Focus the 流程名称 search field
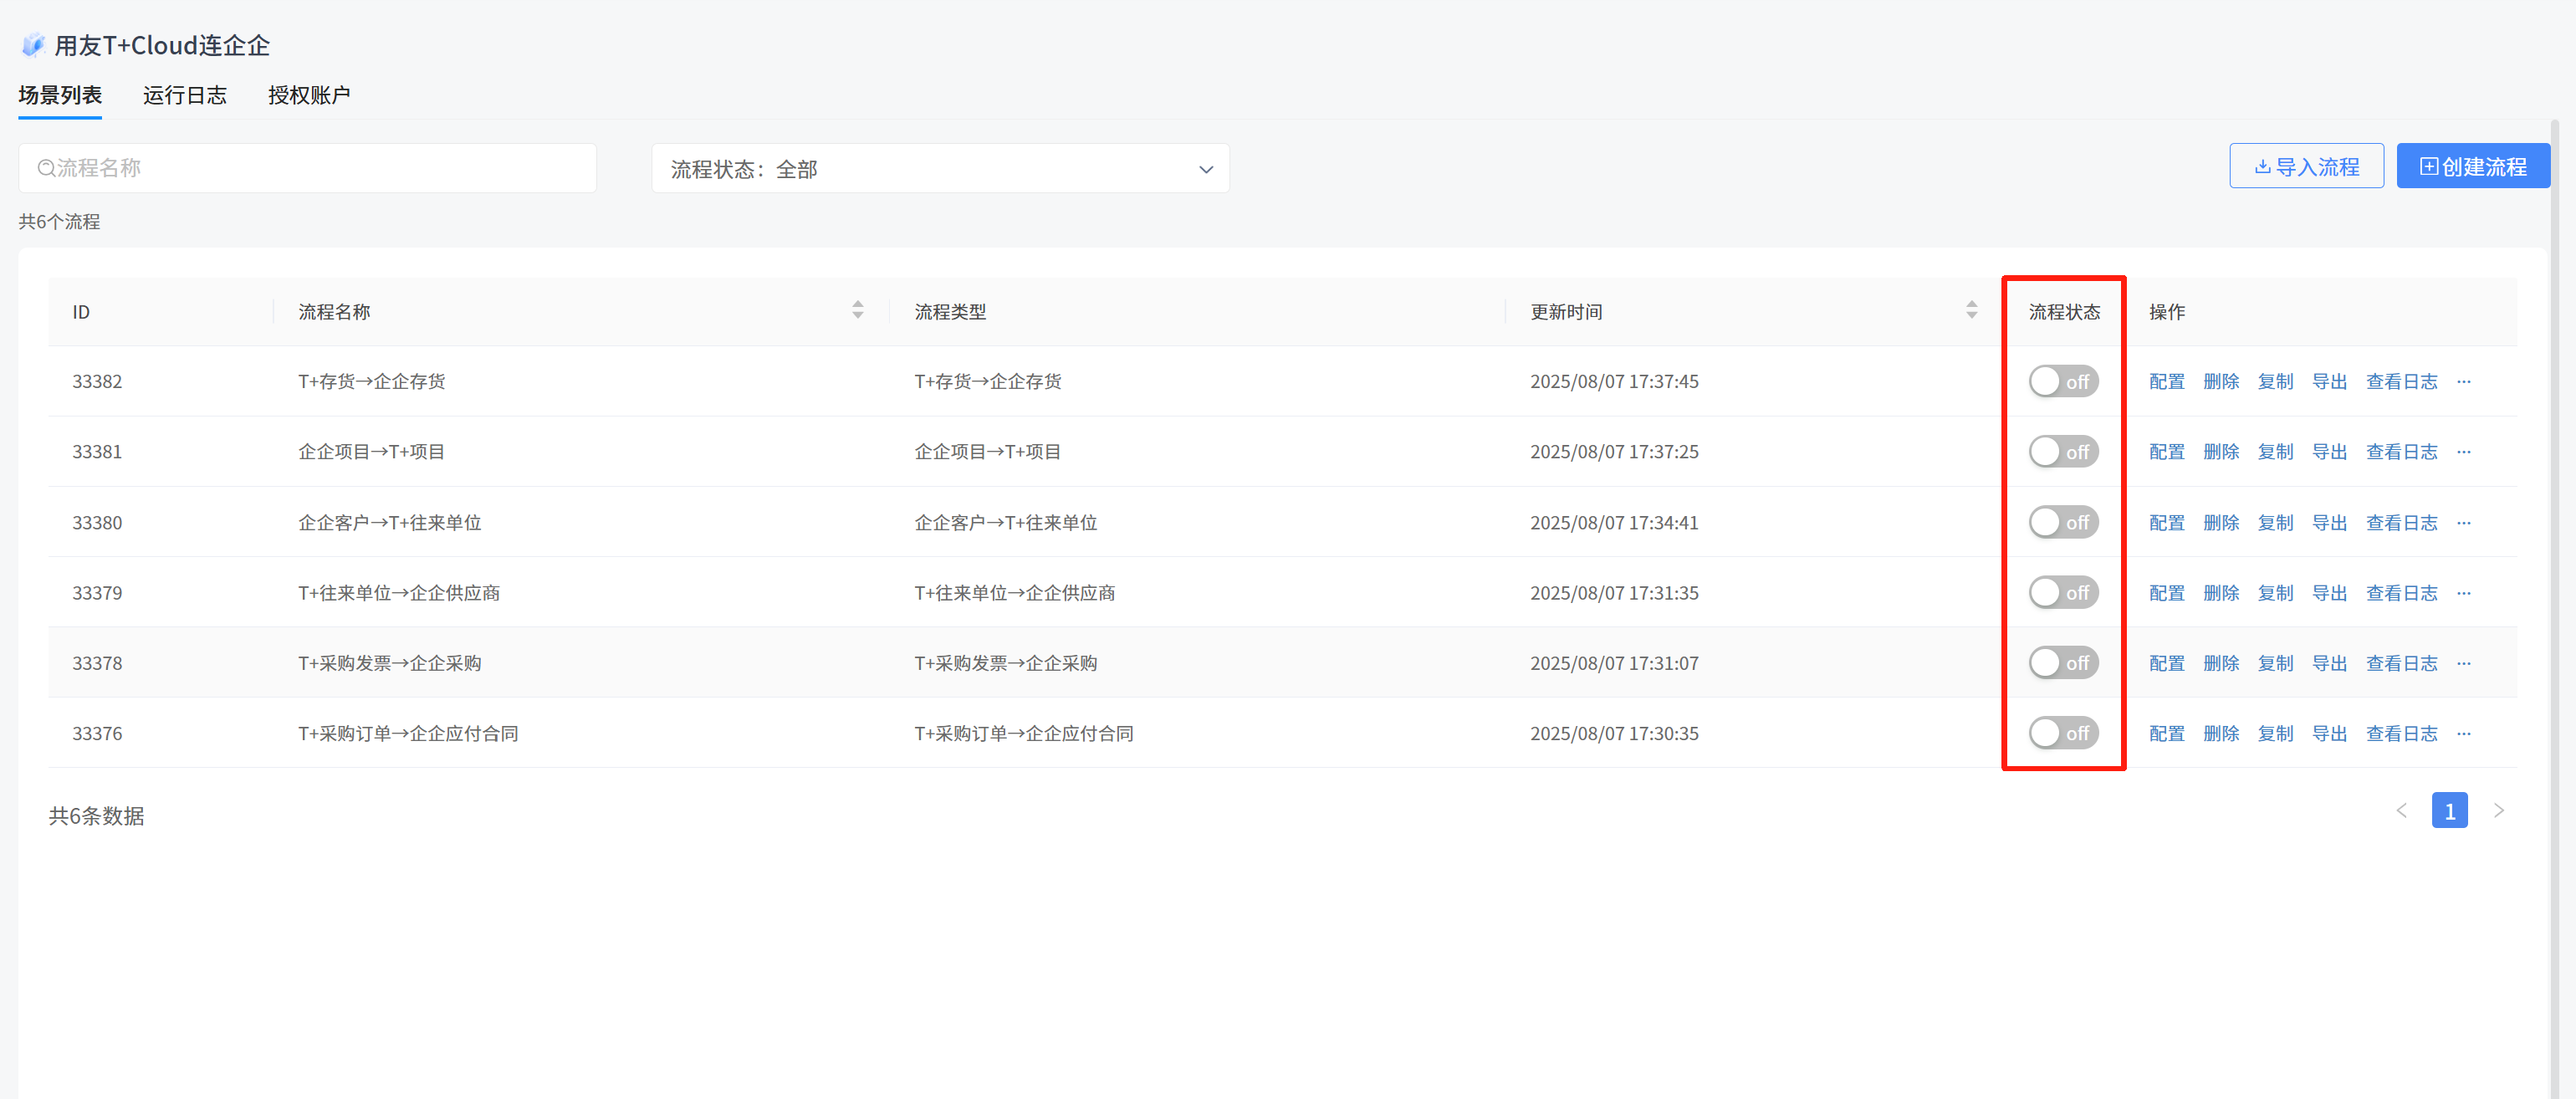 pos(308,168)
